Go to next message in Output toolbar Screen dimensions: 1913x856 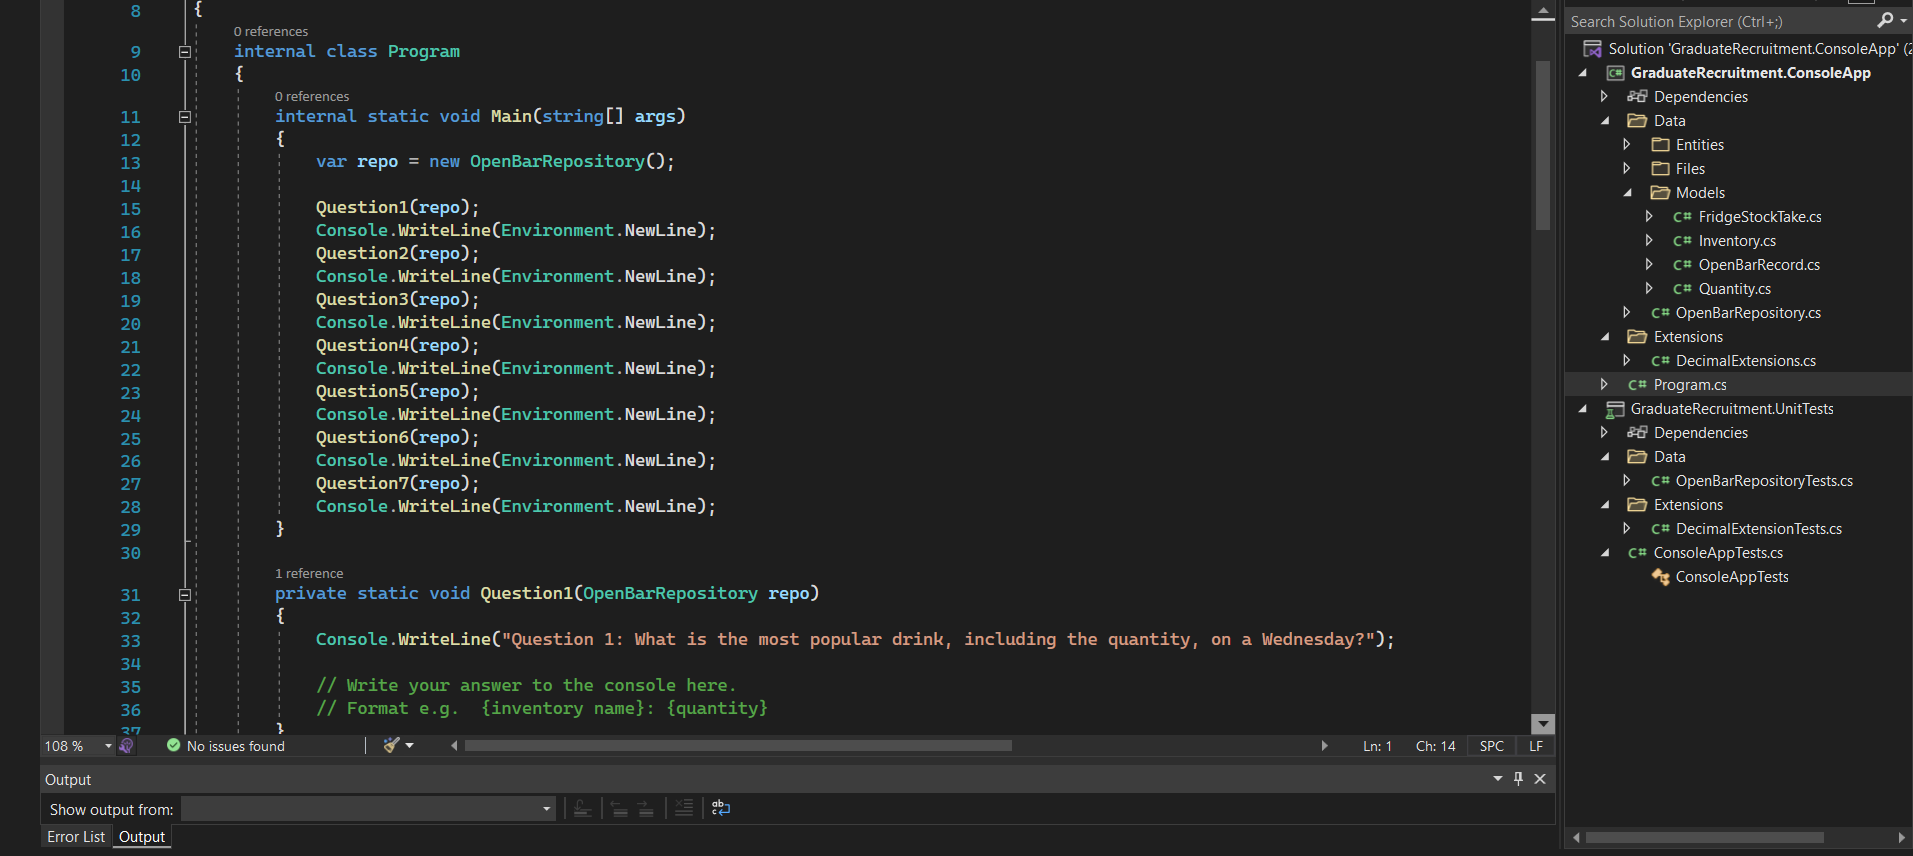[x=646, y=809]
